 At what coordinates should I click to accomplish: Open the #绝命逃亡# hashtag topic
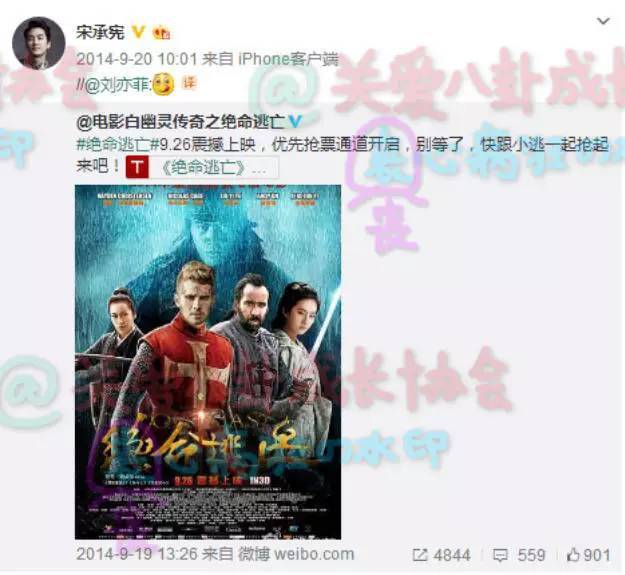point(118,145)
